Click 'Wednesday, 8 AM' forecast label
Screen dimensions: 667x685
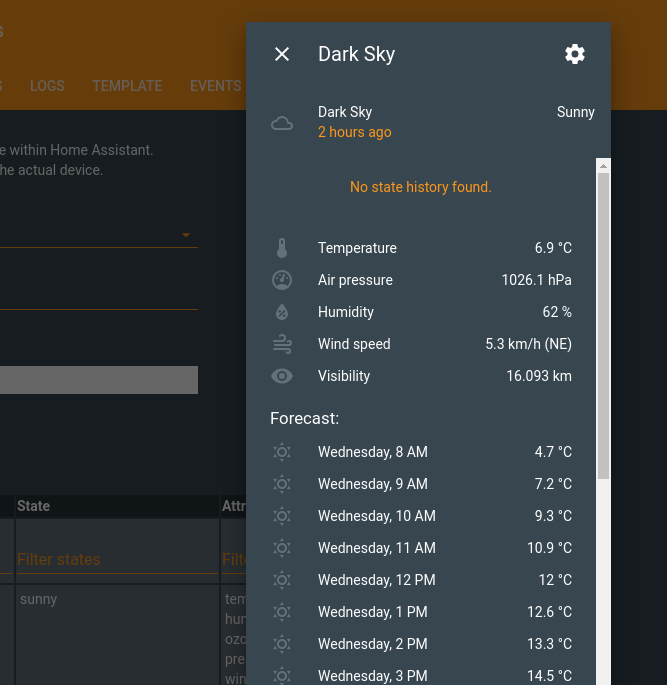pyautogui.click(x=373, y=452)
